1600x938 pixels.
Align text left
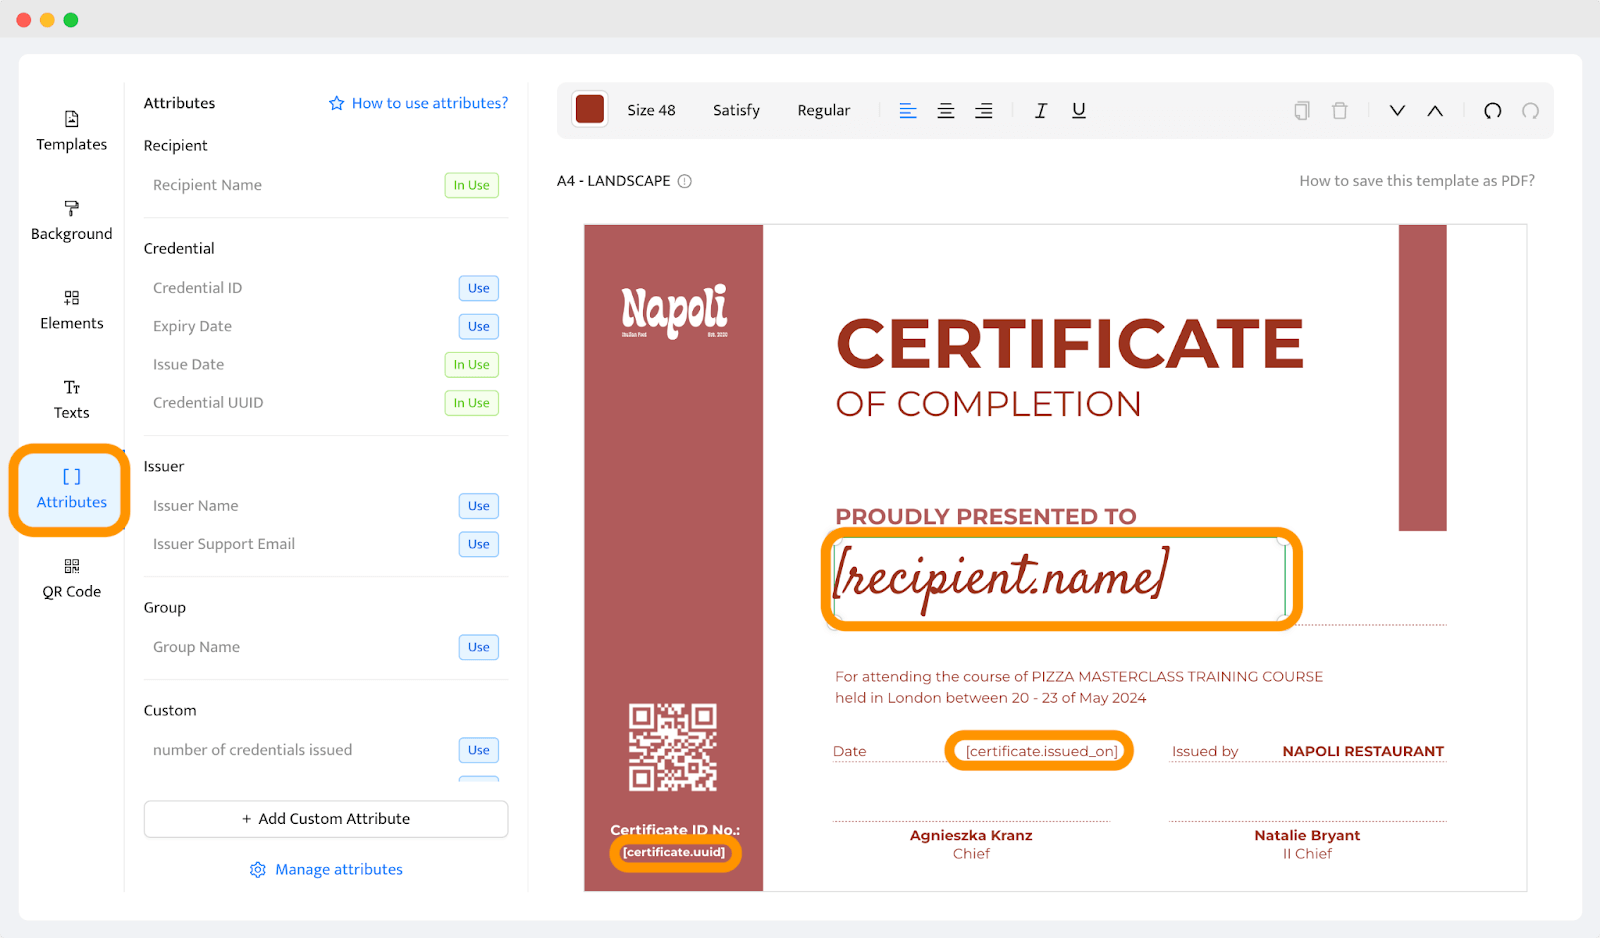908,111
